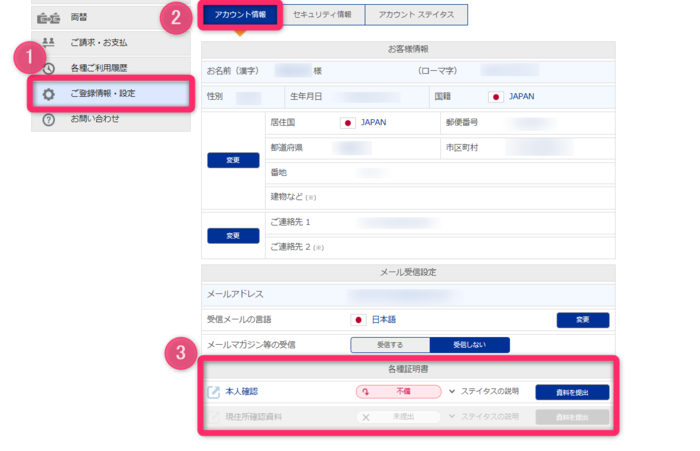
Task: Open the ご請求・お支払 menu item
Action: 111,43
